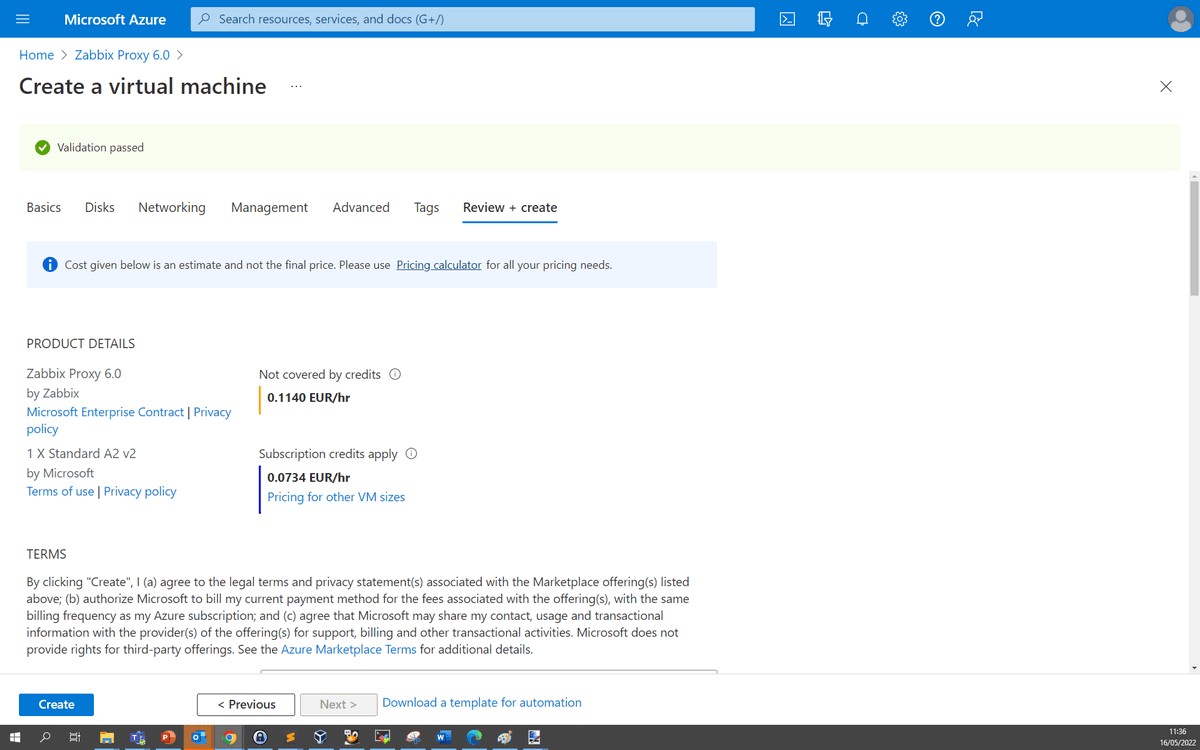Switch to the Management tab

pos(269,207)
